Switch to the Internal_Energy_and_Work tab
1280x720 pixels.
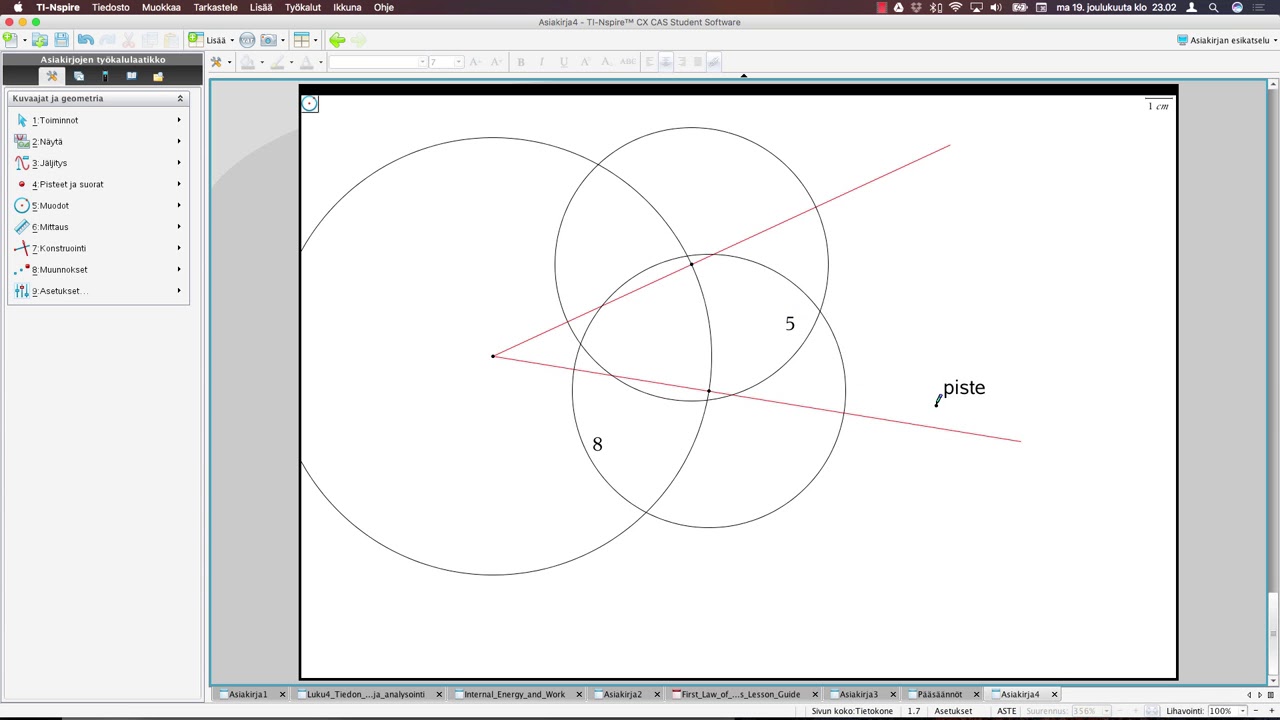tap(514, 694)
